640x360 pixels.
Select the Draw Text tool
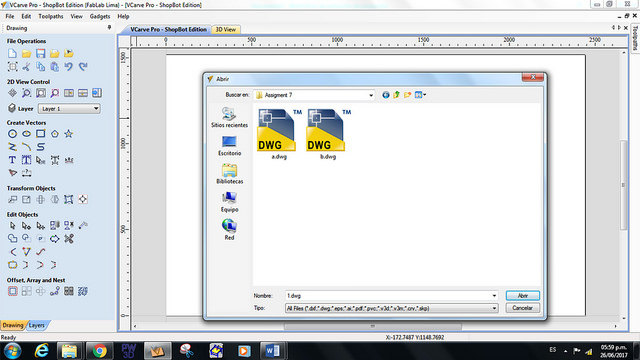[x=12, y=160]
